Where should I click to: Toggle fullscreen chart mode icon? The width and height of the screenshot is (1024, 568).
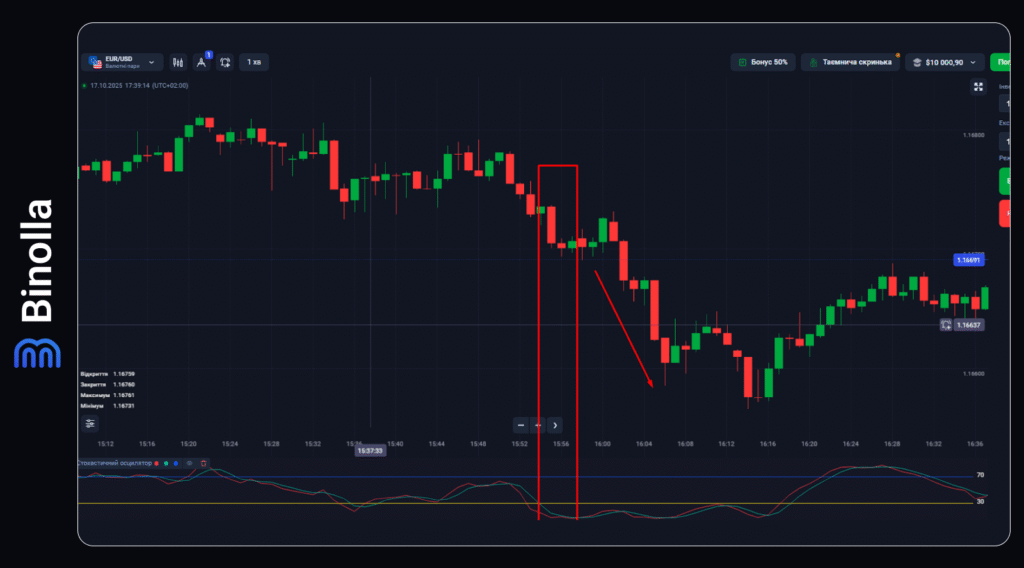(979, 87)
